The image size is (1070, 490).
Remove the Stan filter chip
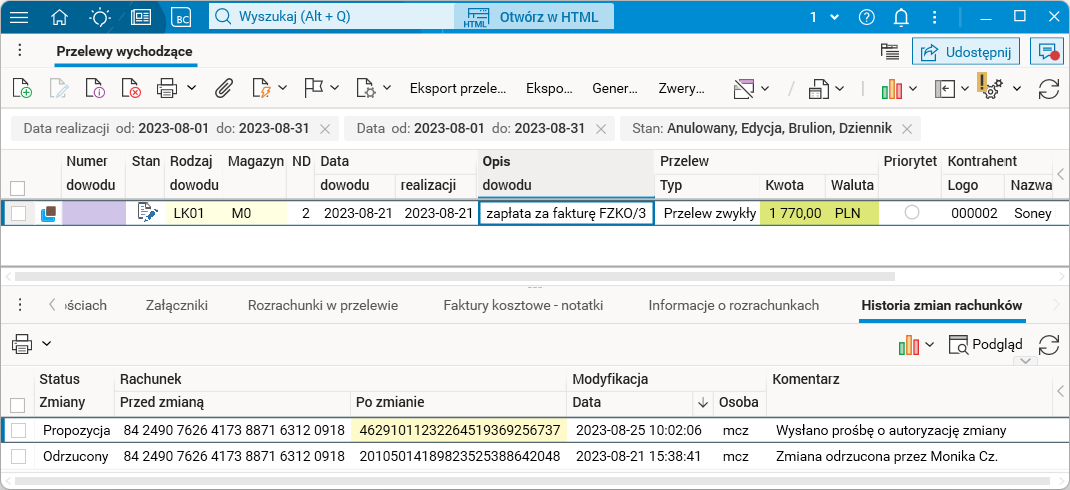coord(907,128)
